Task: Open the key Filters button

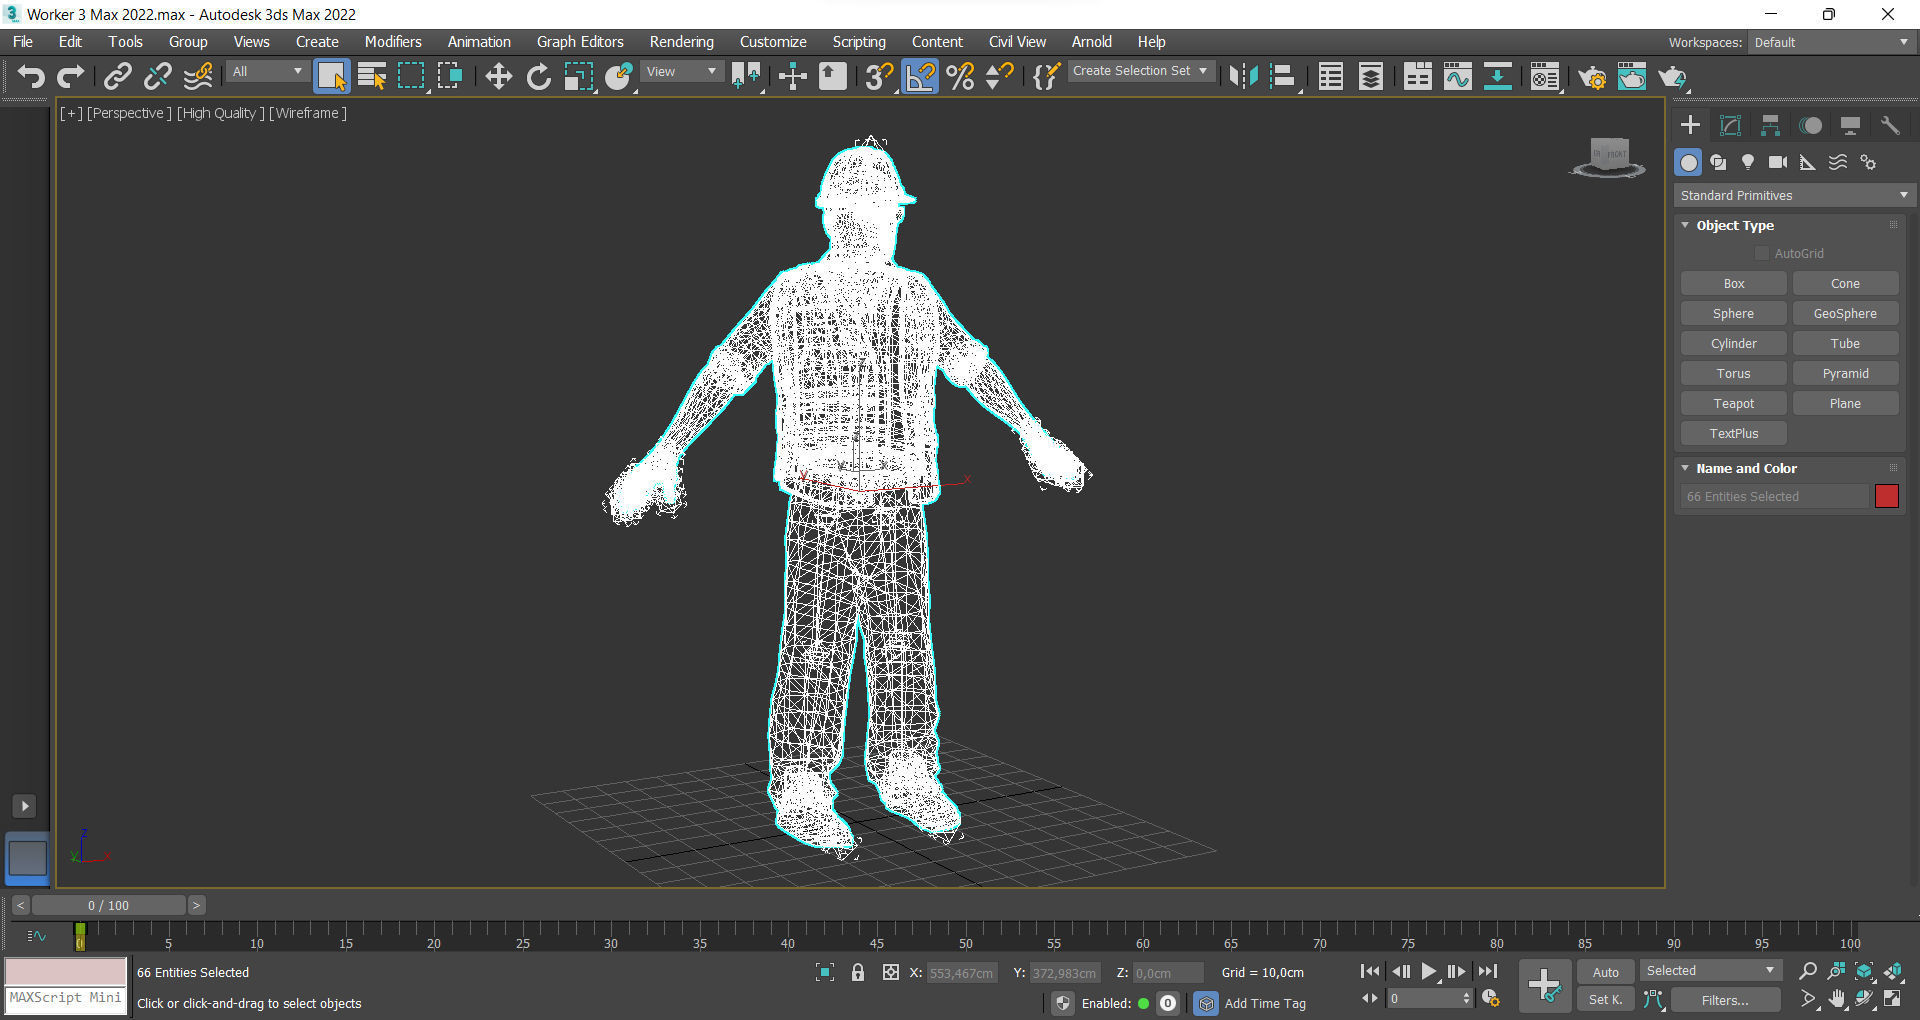Action: click(1725, 1000)
